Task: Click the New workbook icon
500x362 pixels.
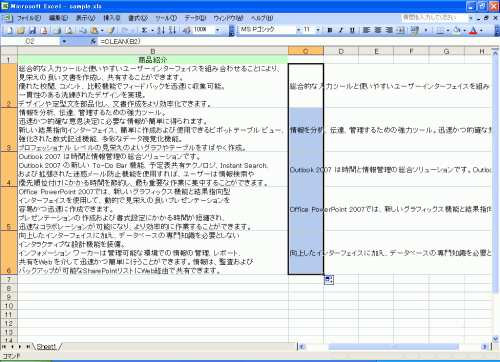Action: [9, 31]
